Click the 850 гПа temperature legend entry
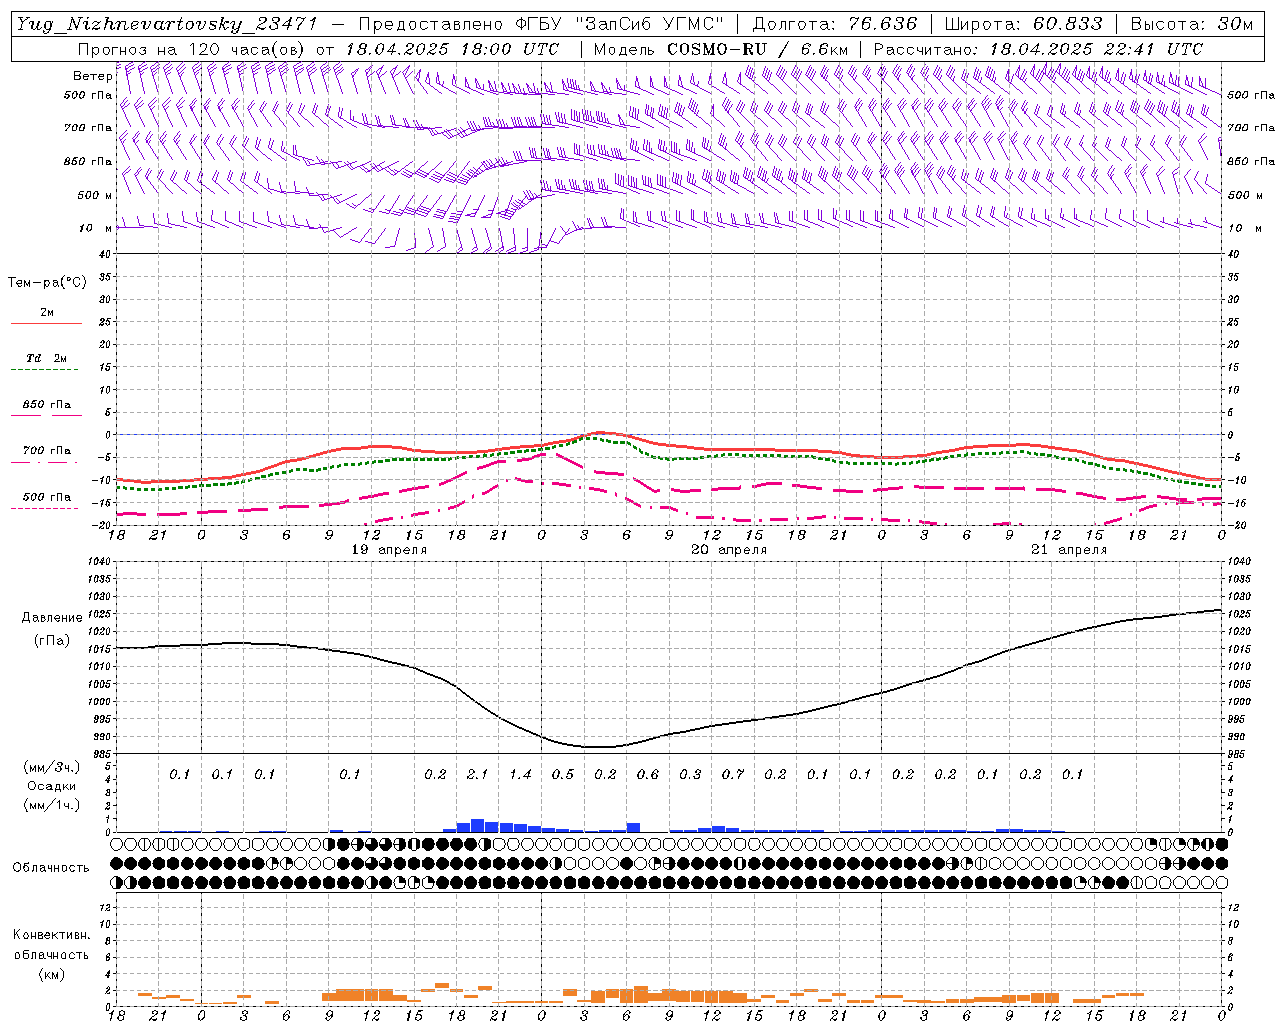 (x=47, y=405)
